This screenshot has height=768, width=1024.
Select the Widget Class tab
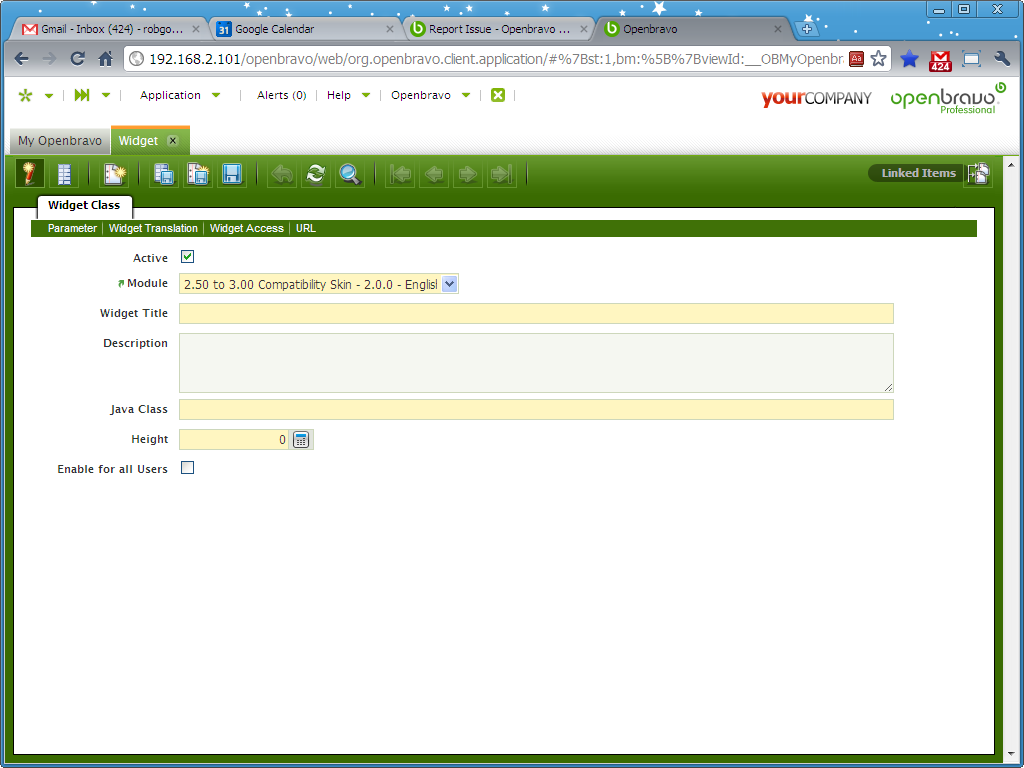pos(84,205)
